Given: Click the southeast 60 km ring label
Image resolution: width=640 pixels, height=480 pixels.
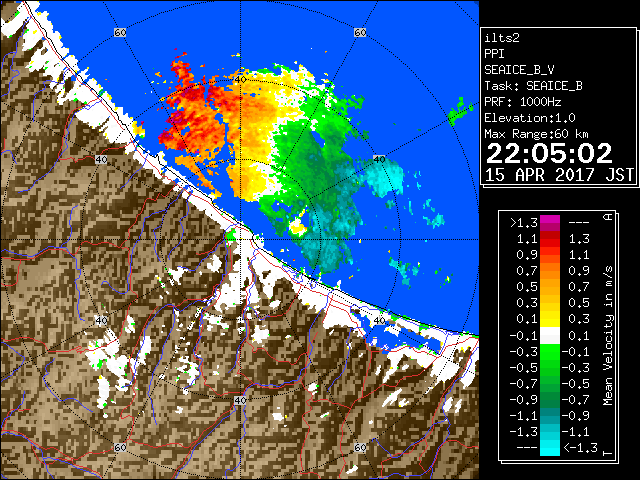Looking at the screenshot, I should point(360,447).
